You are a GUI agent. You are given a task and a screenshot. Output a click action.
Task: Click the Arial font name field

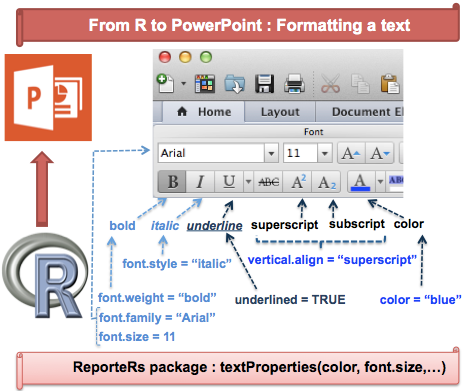212,153
